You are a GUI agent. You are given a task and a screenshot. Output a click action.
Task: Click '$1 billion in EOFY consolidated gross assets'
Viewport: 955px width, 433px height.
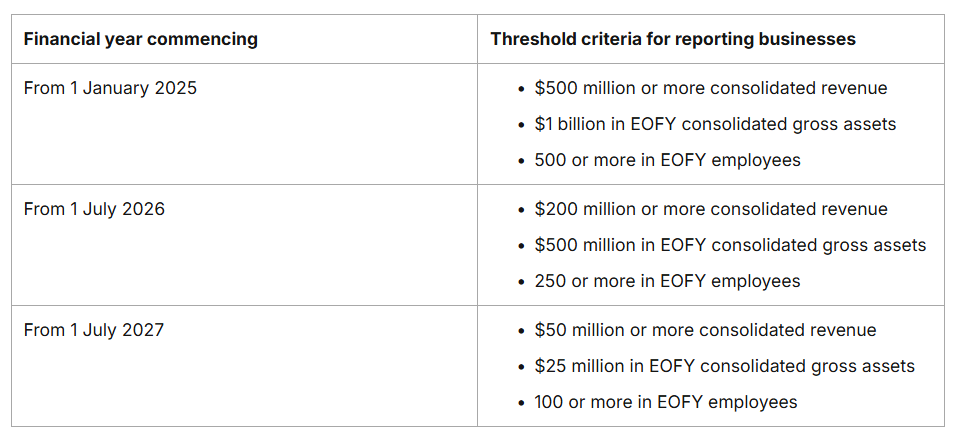(x=715, y=124)
